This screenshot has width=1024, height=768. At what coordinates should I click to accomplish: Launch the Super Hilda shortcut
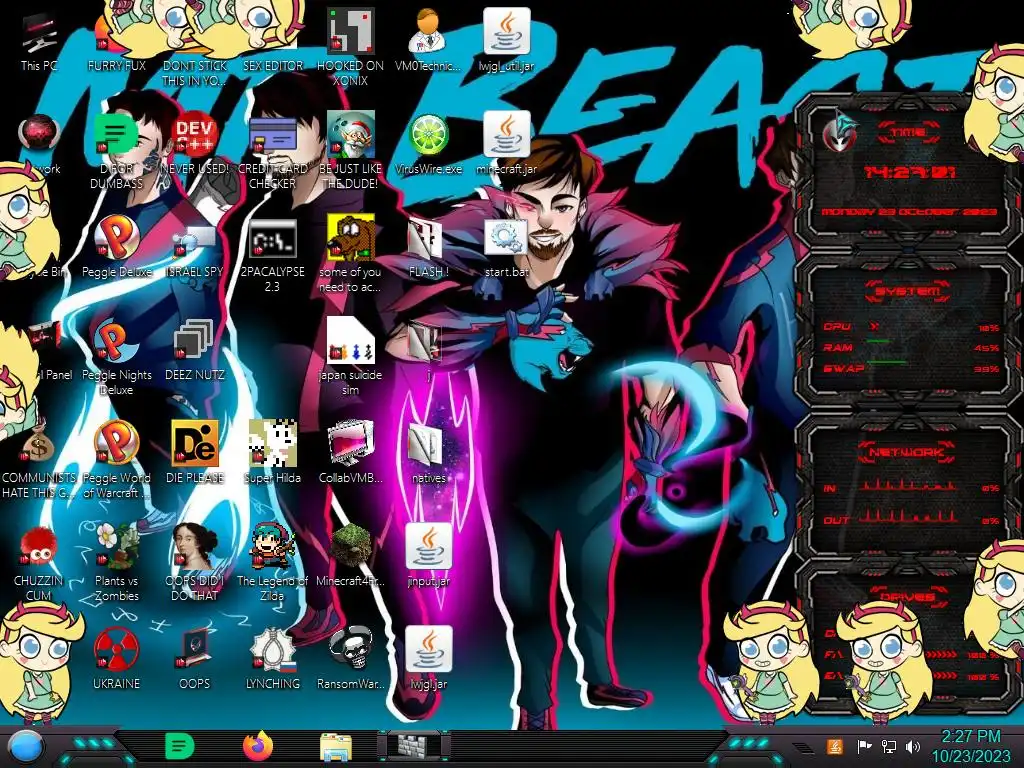click(272, 452)
